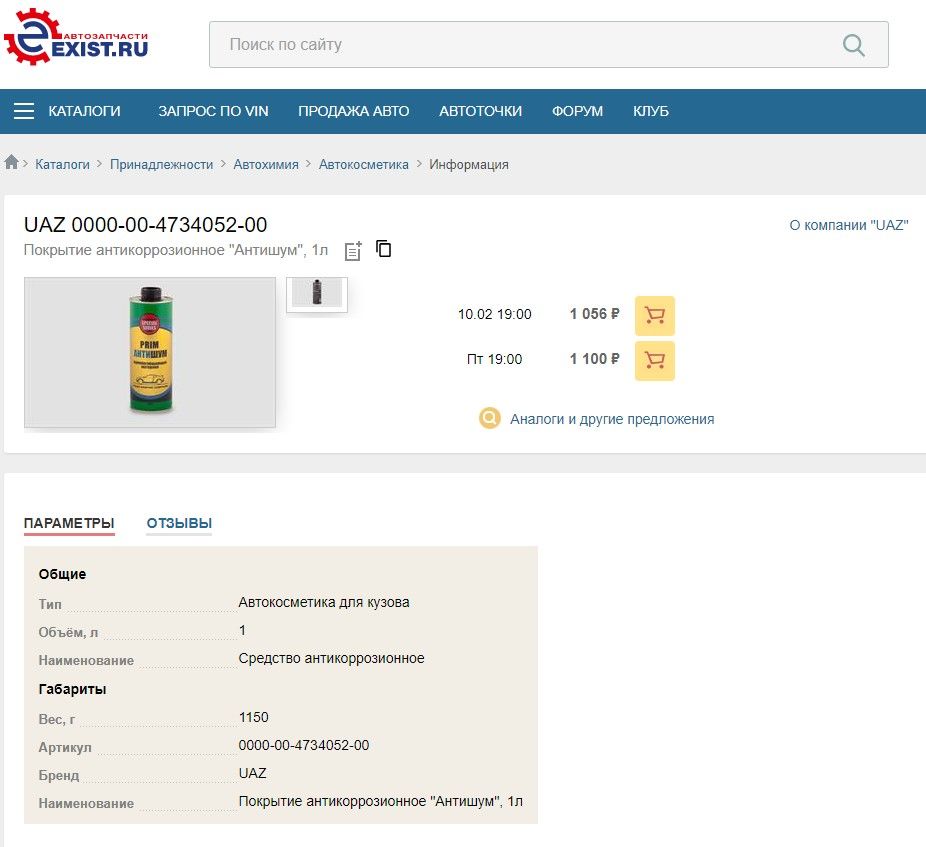Type in the site search field
The width and height of the screenshot is (926, 847).
[x=520, y=45]
